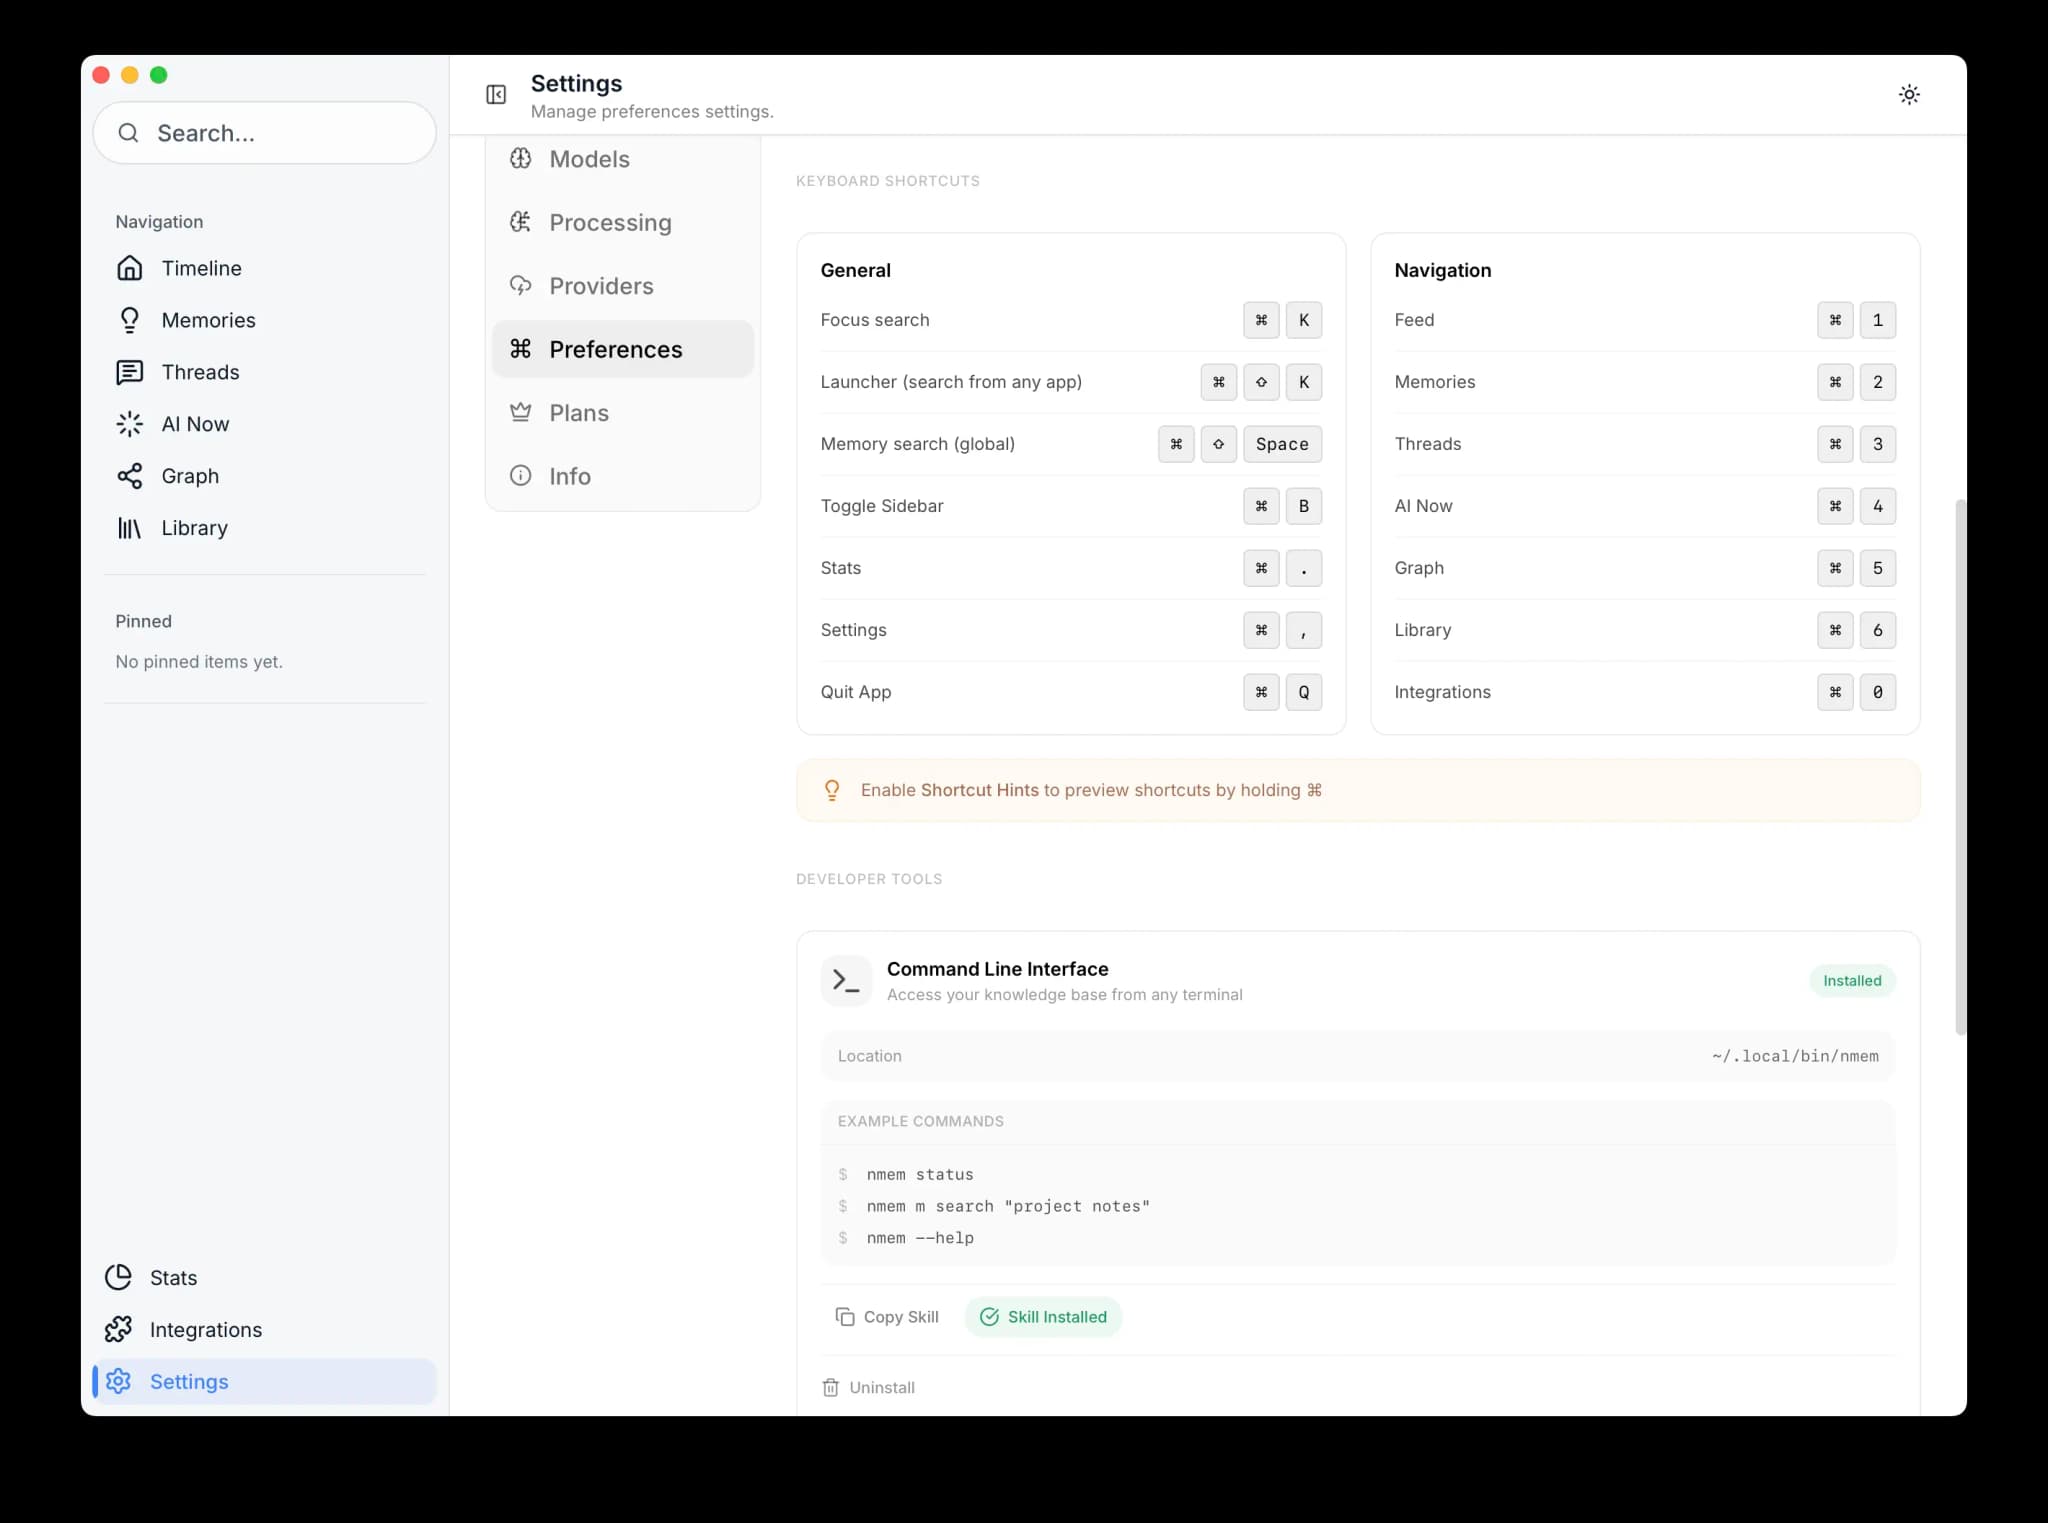Image resolution: width=2048 pixels, height=1523 pixels.
Task: Click the Timeline home icon
Action: (130, 268)
